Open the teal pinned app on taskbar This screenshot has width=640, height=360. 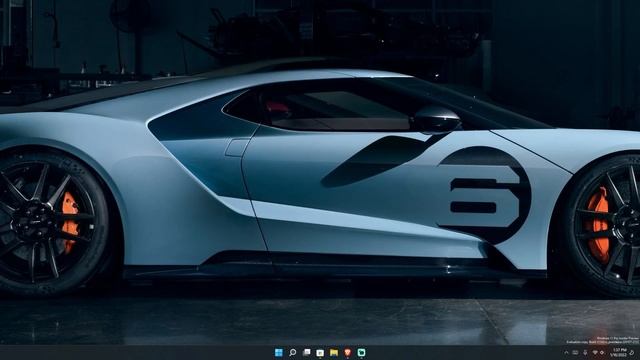coord(361,352)
